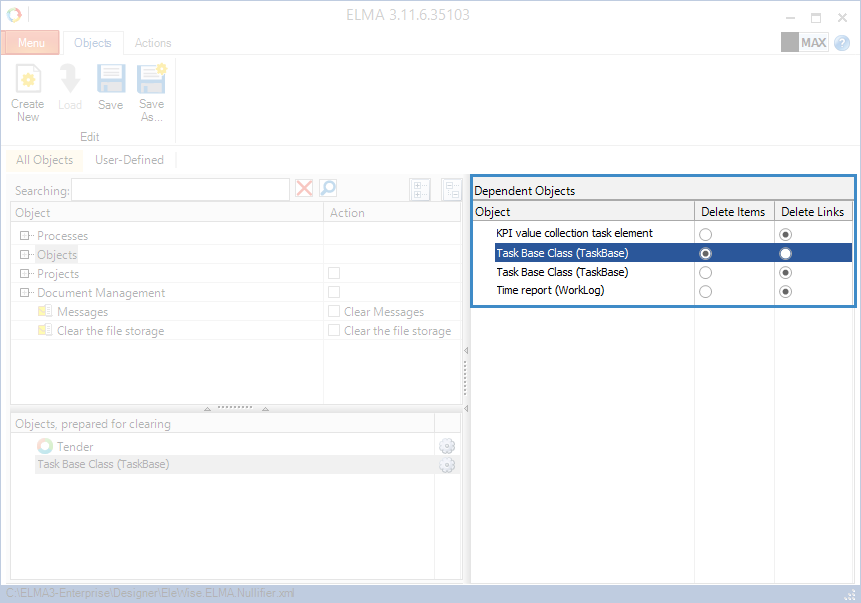Click the expand all tree icon
861x603 pixels.
(420, 190)
